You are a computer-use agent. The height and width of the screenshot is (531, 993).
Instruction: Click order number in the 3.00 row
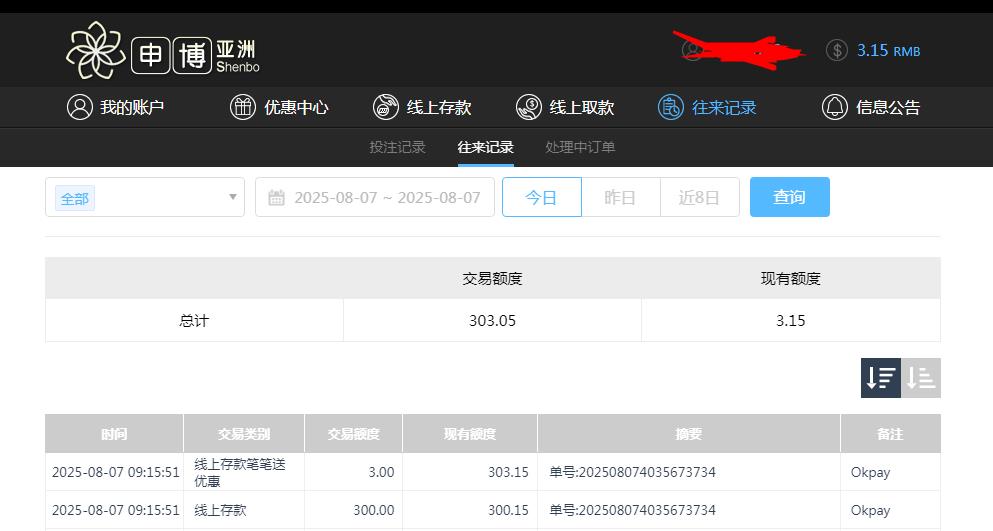click(x=632, y=472)
